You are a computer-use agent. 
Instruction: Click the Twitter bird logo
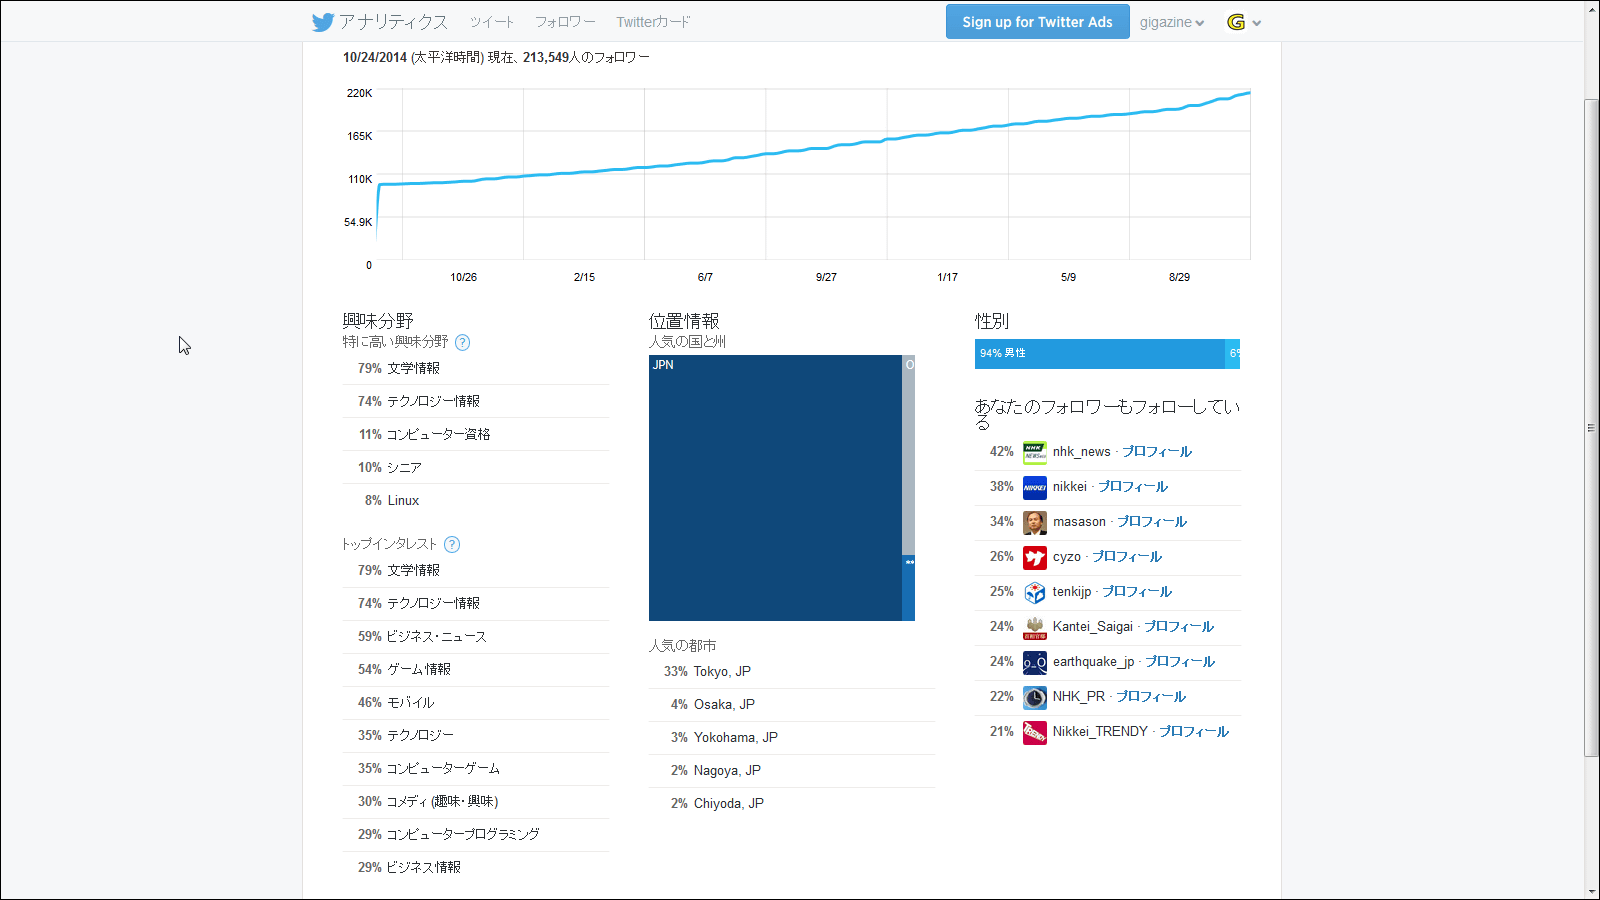tap(322, 22)
